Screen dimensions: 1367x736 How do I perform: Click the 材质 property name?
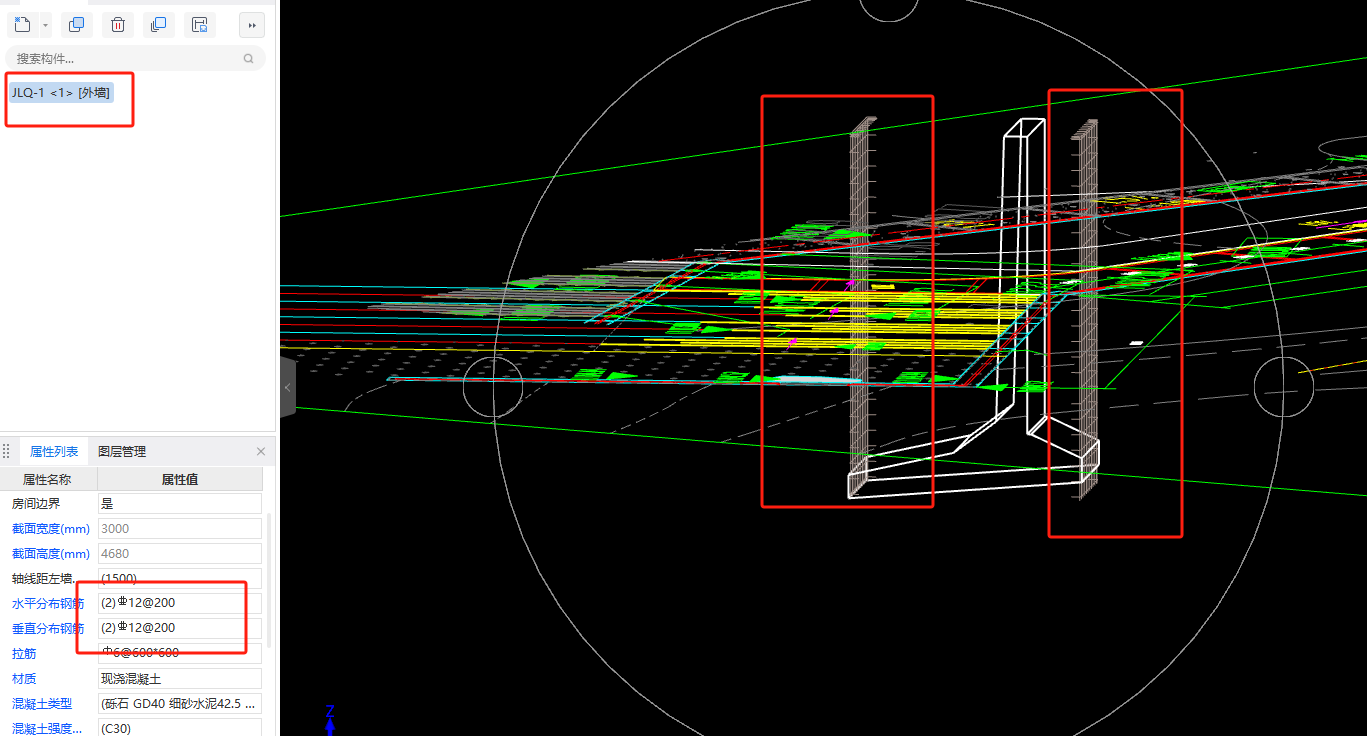[24, 678]
